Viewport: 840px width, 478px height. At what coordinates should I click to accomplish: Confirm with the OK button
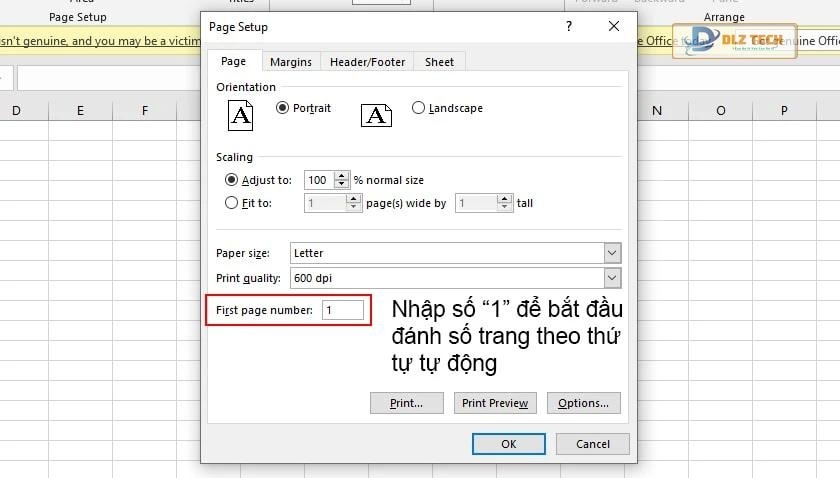click(x=509, y=444)
